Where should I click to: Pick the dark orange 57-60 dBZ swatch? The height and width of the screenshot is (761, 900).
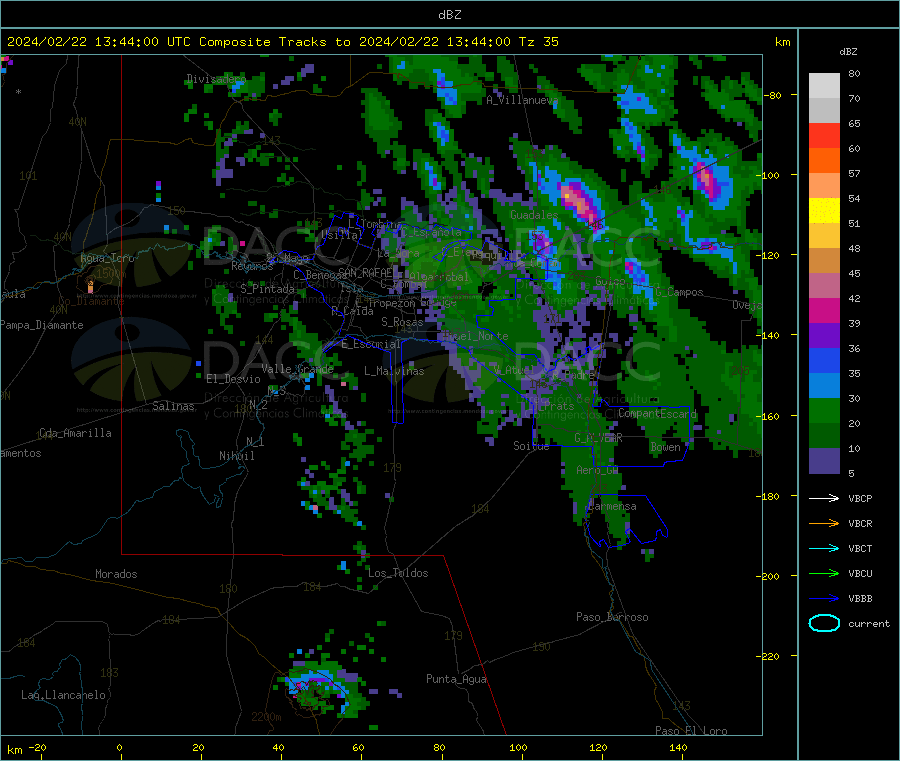(824, 161)
